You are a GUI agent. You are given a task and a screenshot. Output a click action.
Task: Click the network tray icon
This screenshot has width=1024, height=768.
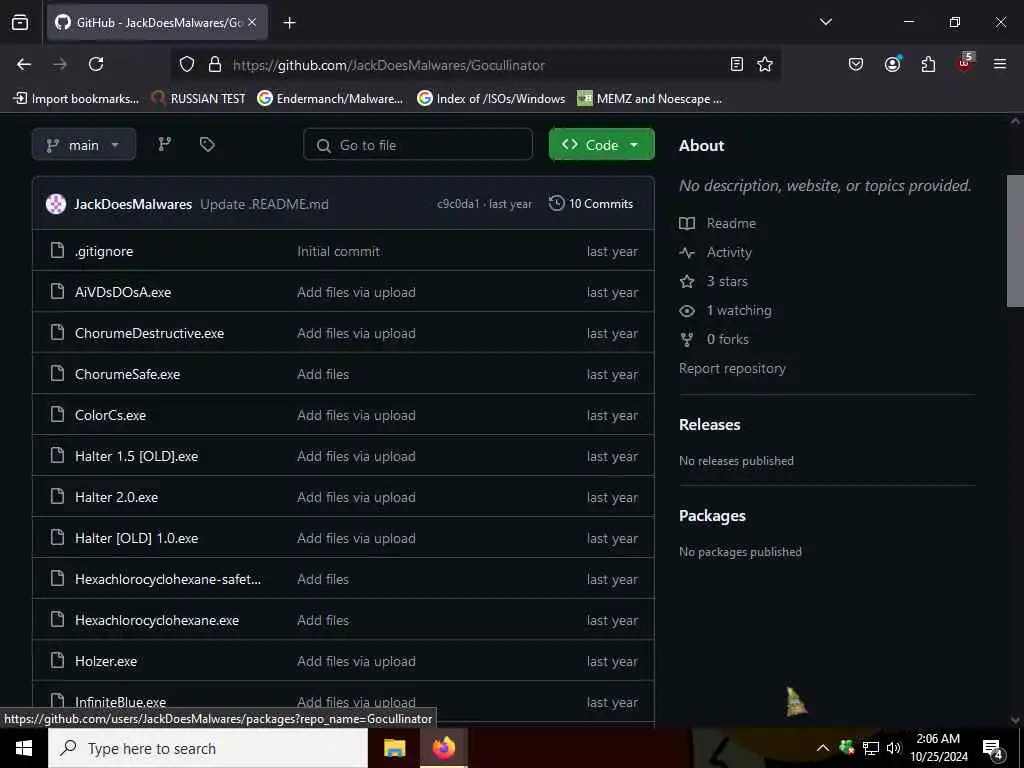871,748
